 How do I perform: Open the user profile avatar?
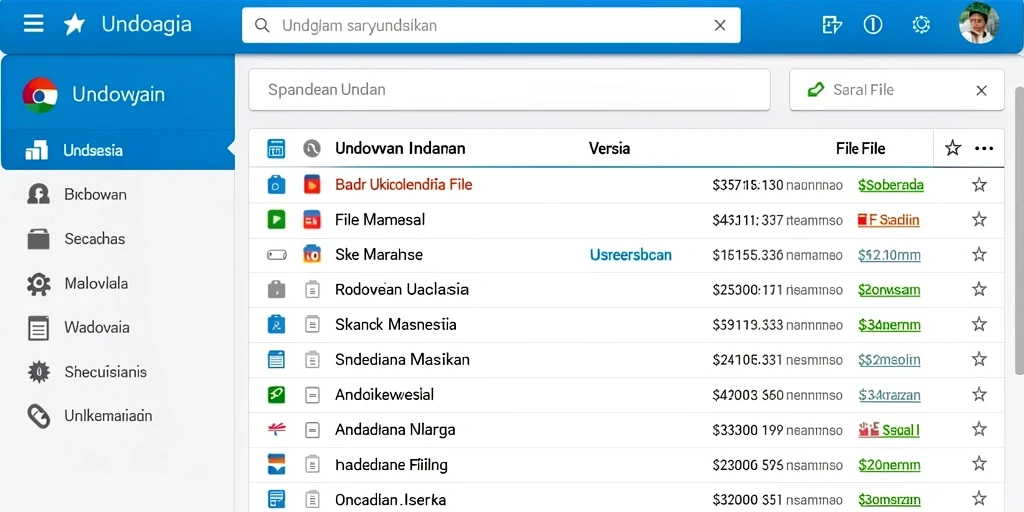click(978, 23)
